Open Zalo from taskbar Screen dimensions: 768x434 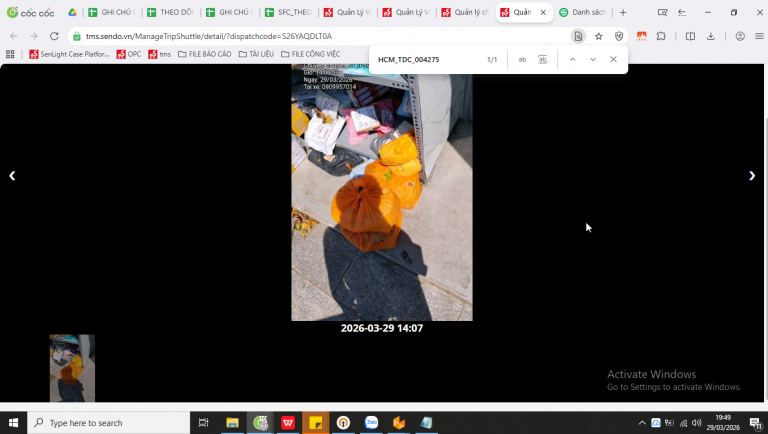coord(371,423)
